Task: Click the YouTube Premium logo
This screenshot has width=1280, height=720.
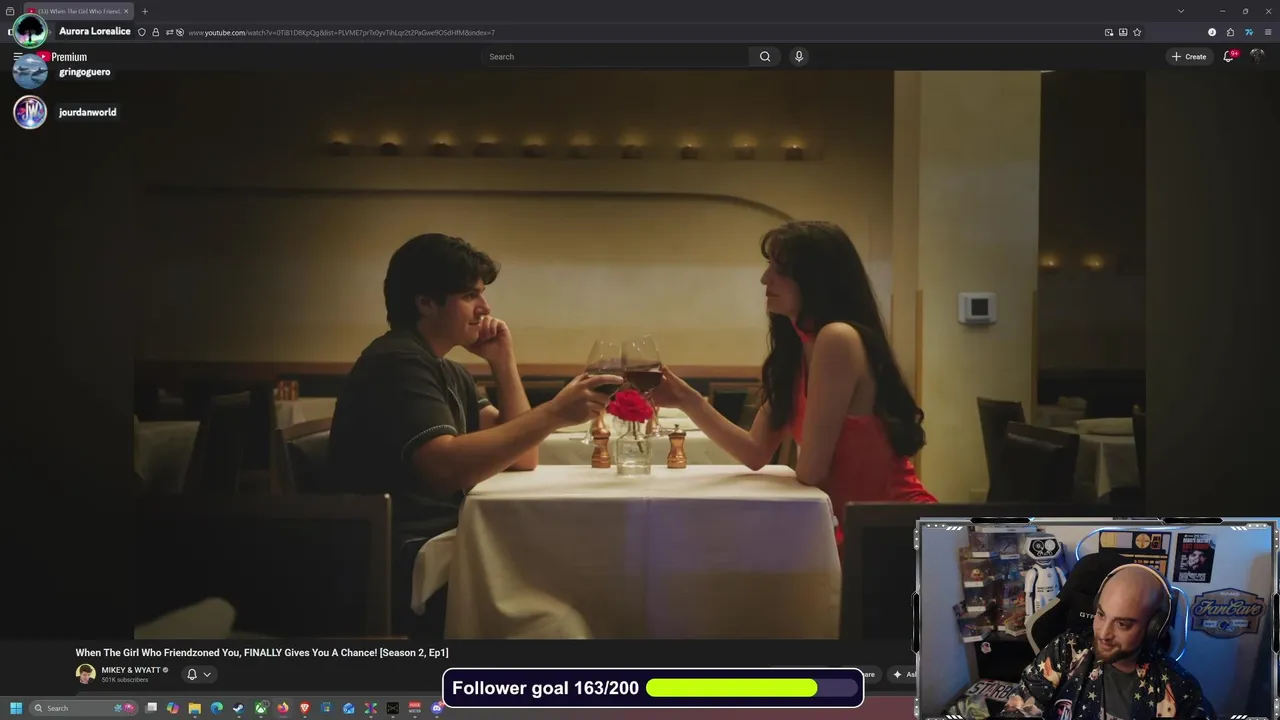Action: (62, 57)
